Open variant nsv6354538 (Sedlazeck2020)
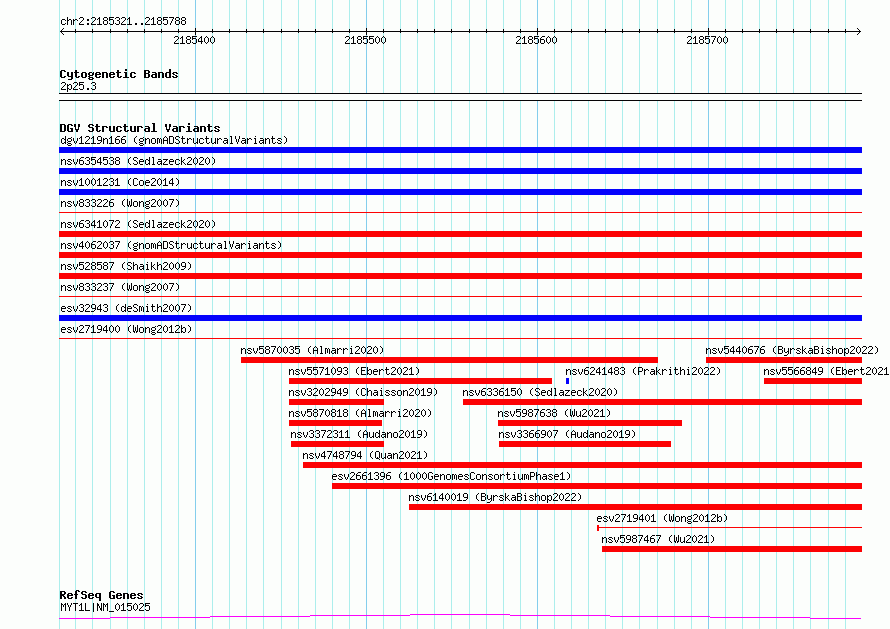This screenshot has width=890, height=629. [x=138, y=161]
